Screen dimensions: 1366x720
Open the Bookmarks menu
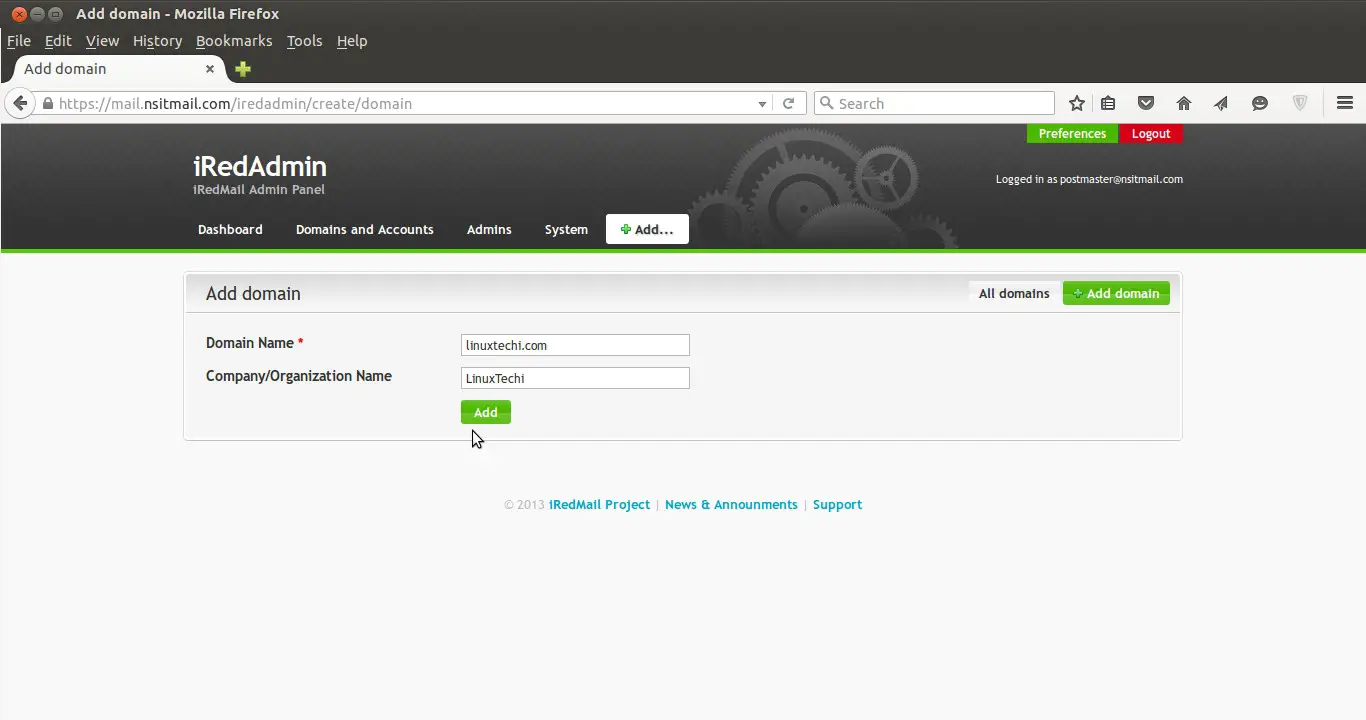tap(234, 41)
